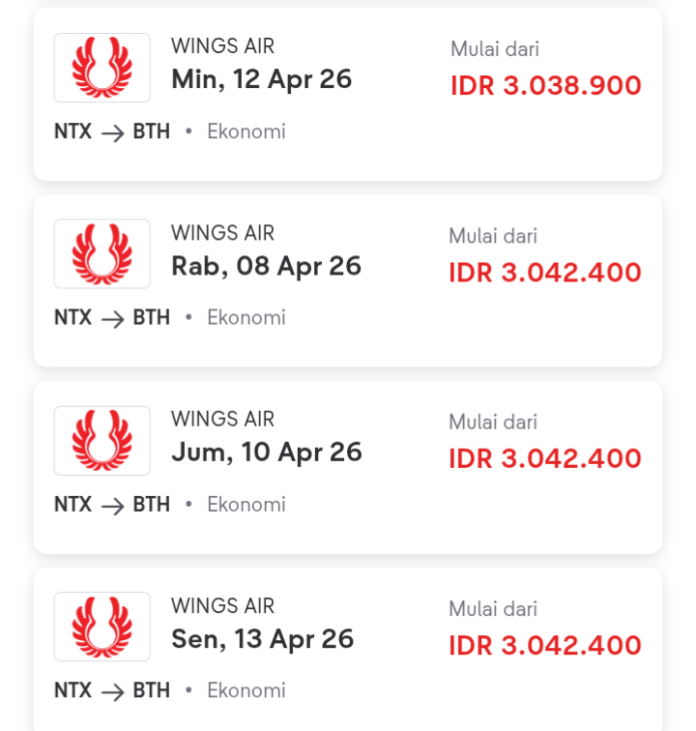
Task: Click Wings Air logo on 12 Apr flight
Action: pos(102,68)
